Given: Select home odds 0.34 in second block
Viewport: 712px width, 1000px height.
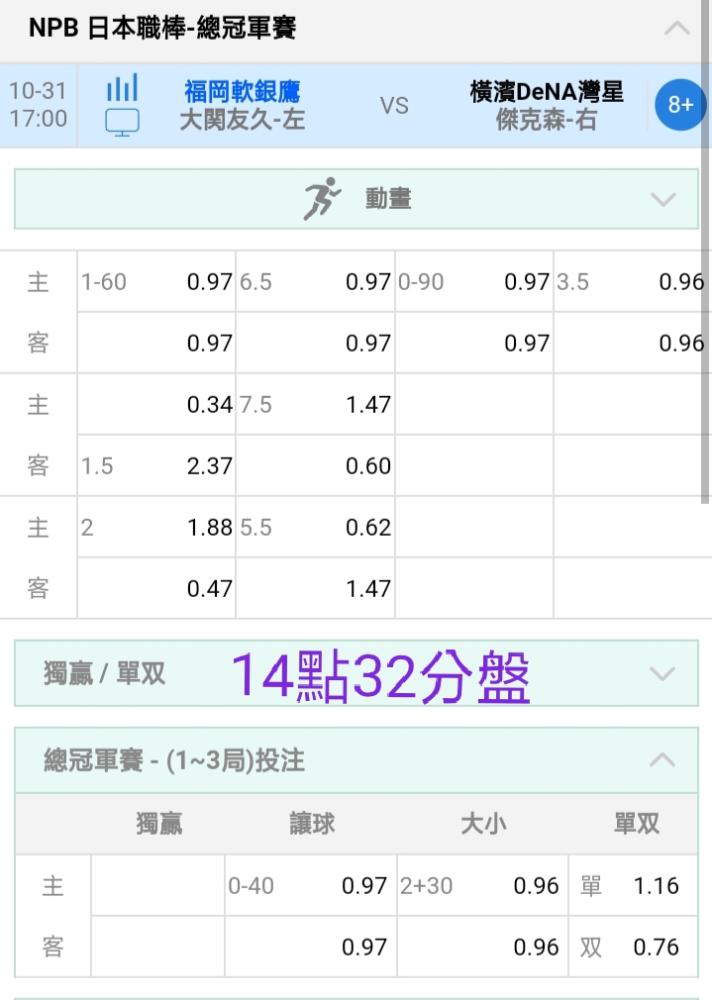Looking at the screenshot, I should [156, 404].
